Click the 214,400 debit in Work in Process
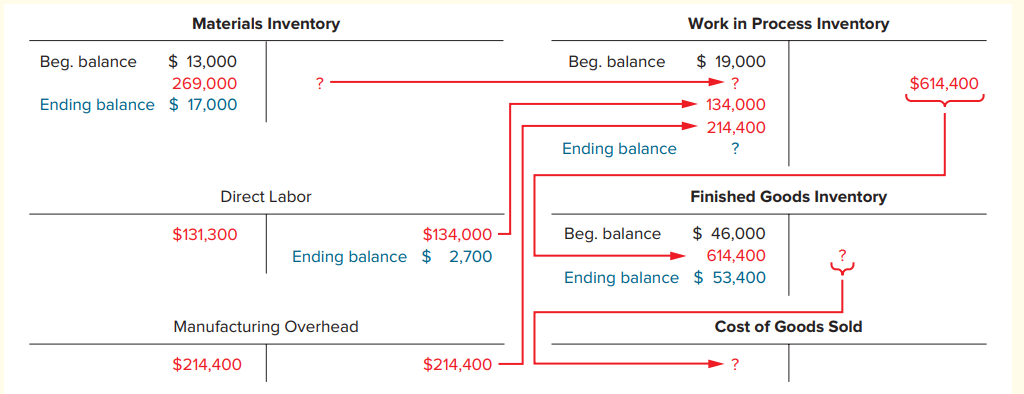Screen dimensions: 1024x394 pyautogui.click(x=736, y=127)
